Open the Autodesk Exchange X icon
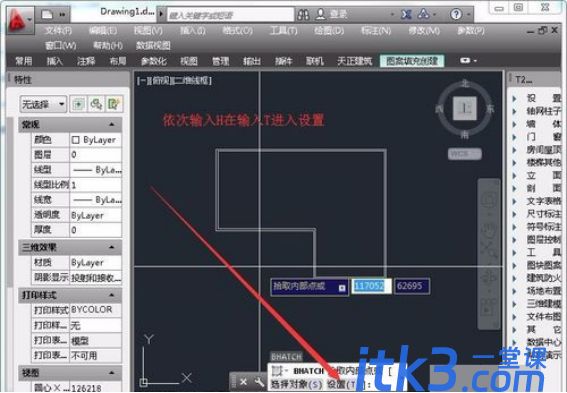The width and height of the screenshot is (567, 393). 406,14
